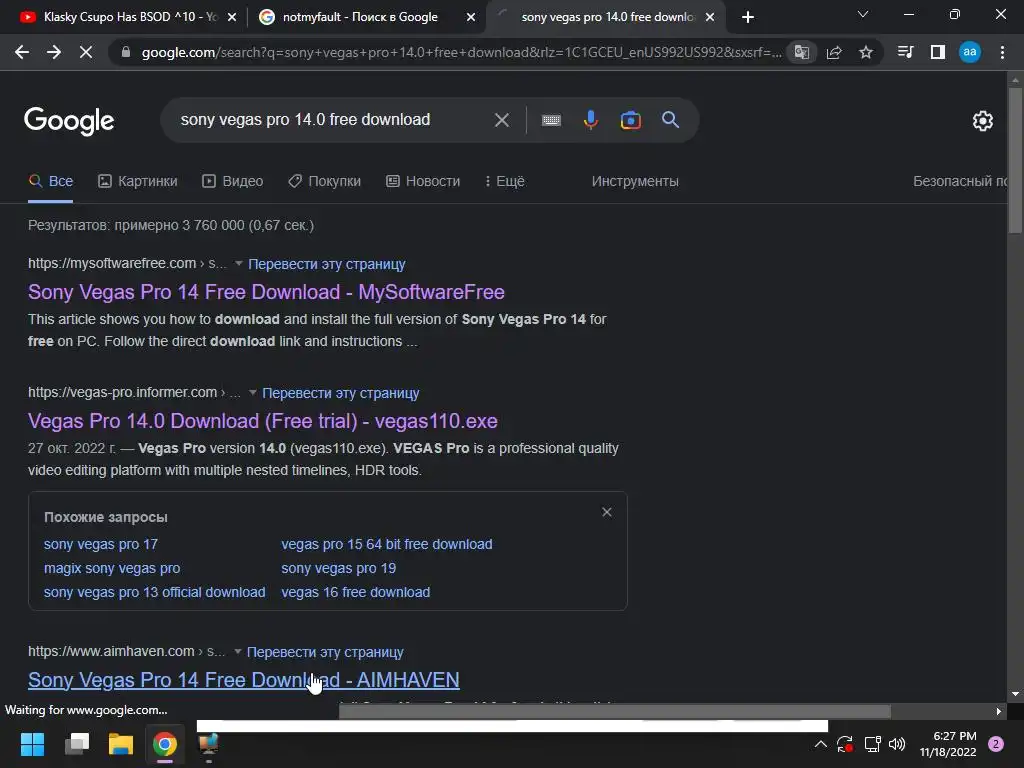
Task: Search related vegas 16 free download
Action: pos(355,592)
